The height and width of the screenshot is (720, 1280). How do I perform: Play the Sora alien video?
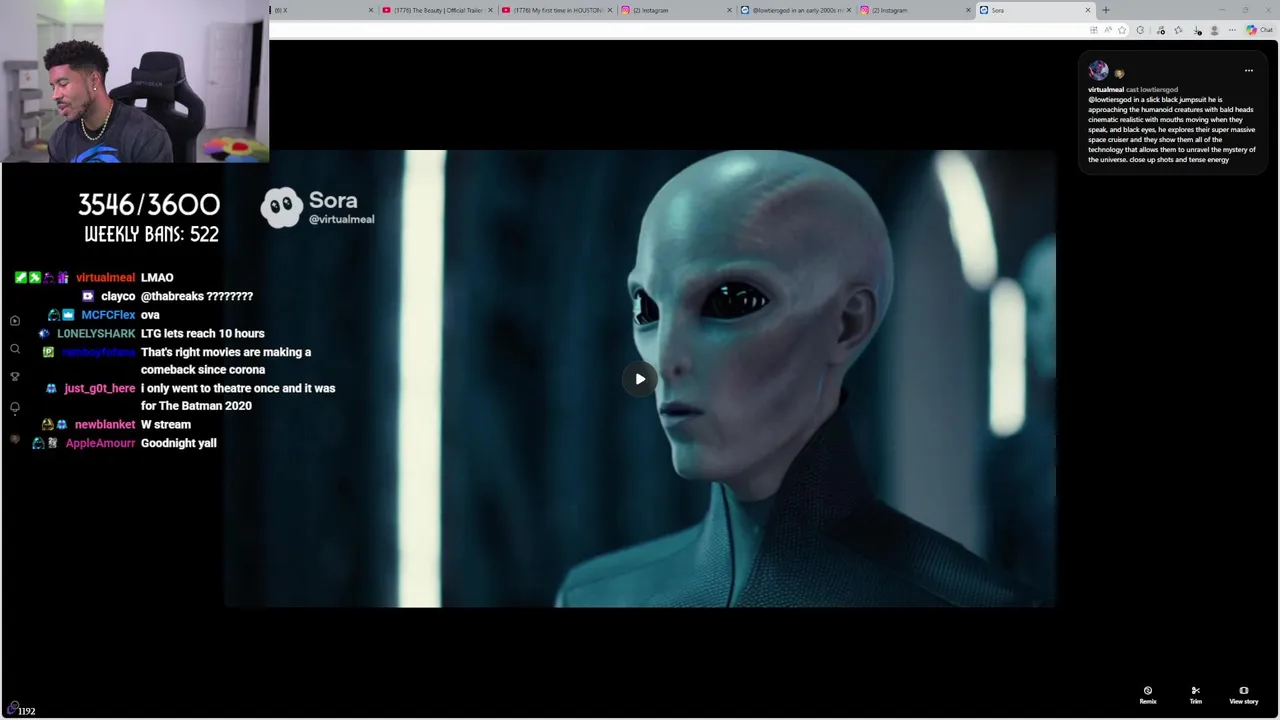[x=640, y=379]
